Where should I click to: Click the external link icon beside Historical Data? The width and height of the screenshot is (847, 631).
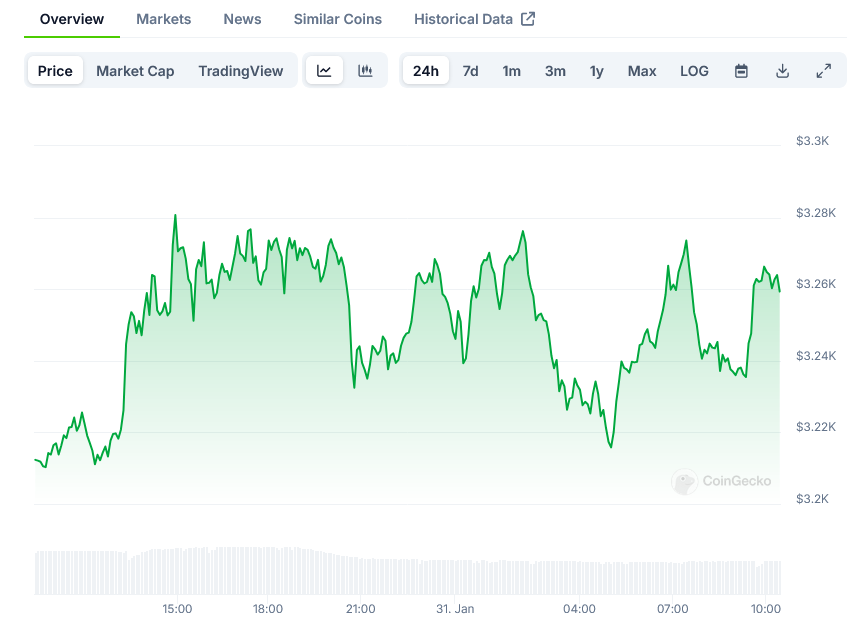coord(528,19)
